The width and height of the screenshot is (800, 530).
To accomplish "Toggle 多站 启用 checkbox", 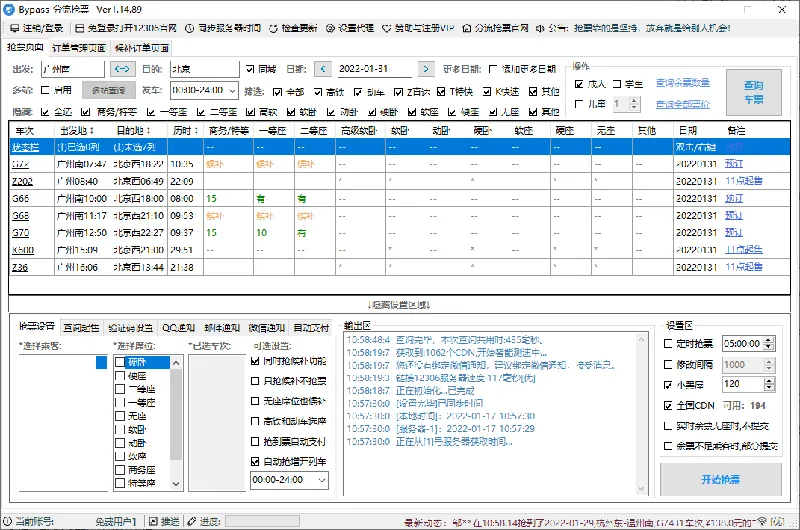I will [45, 90].
